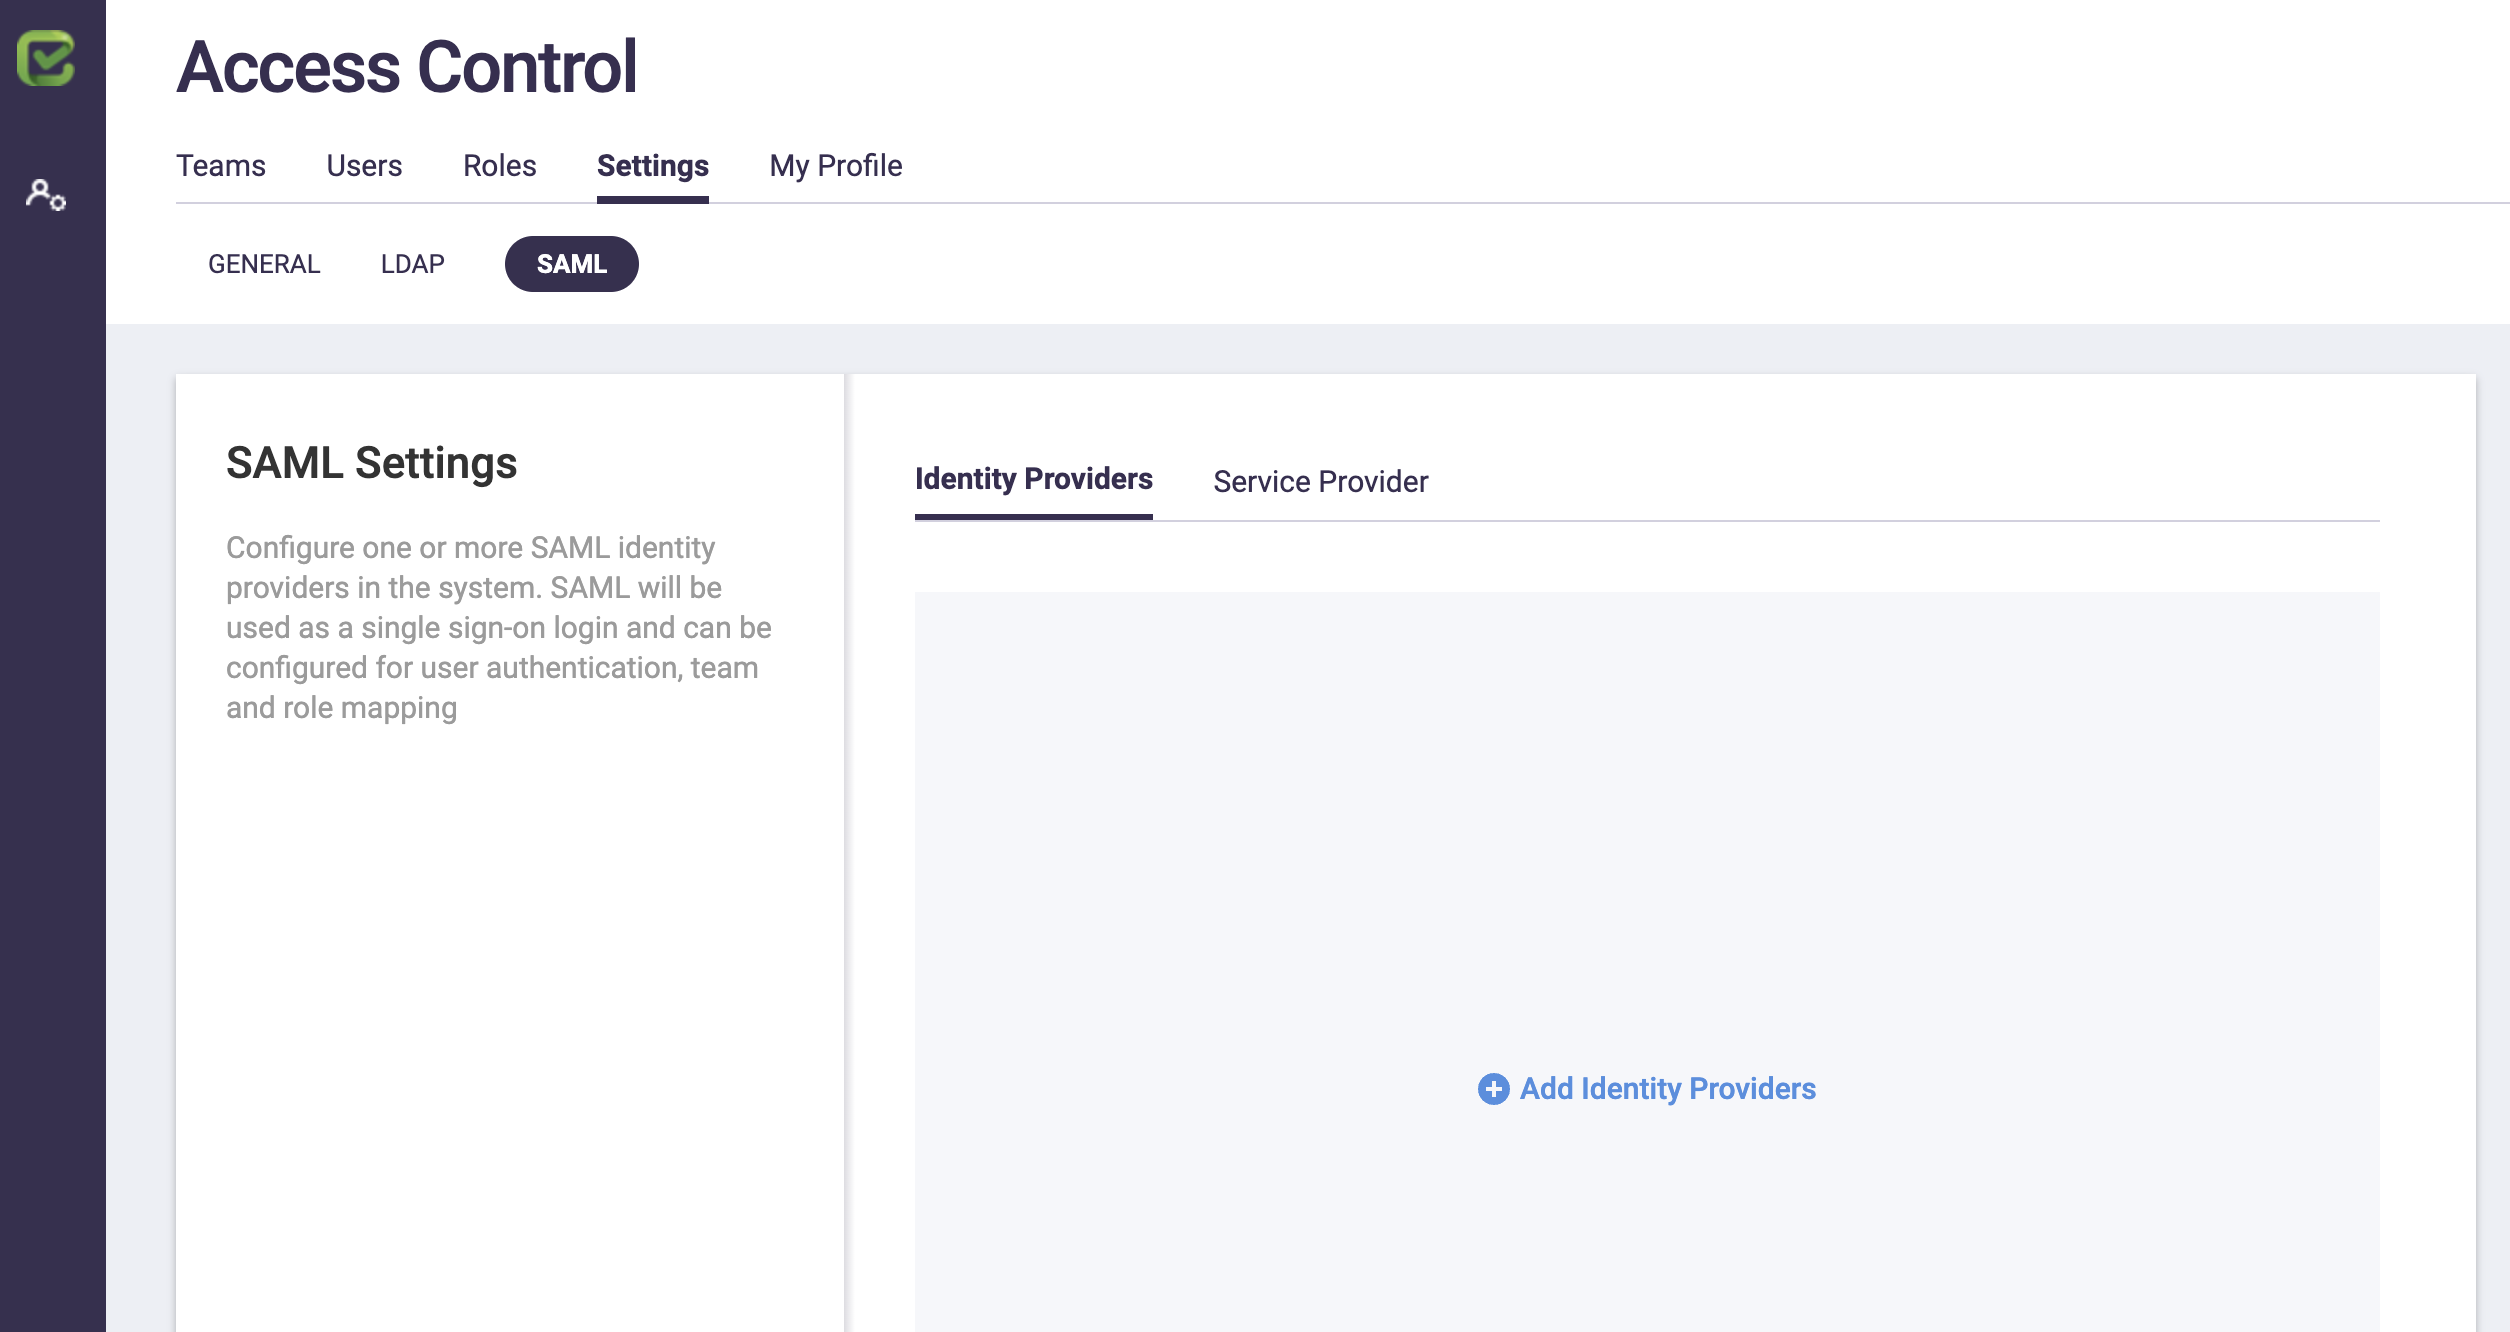The height and width of the screenshot is (1332, 2510).
Task: Click the gray background strip below SAML pill
Action: 1300,348
